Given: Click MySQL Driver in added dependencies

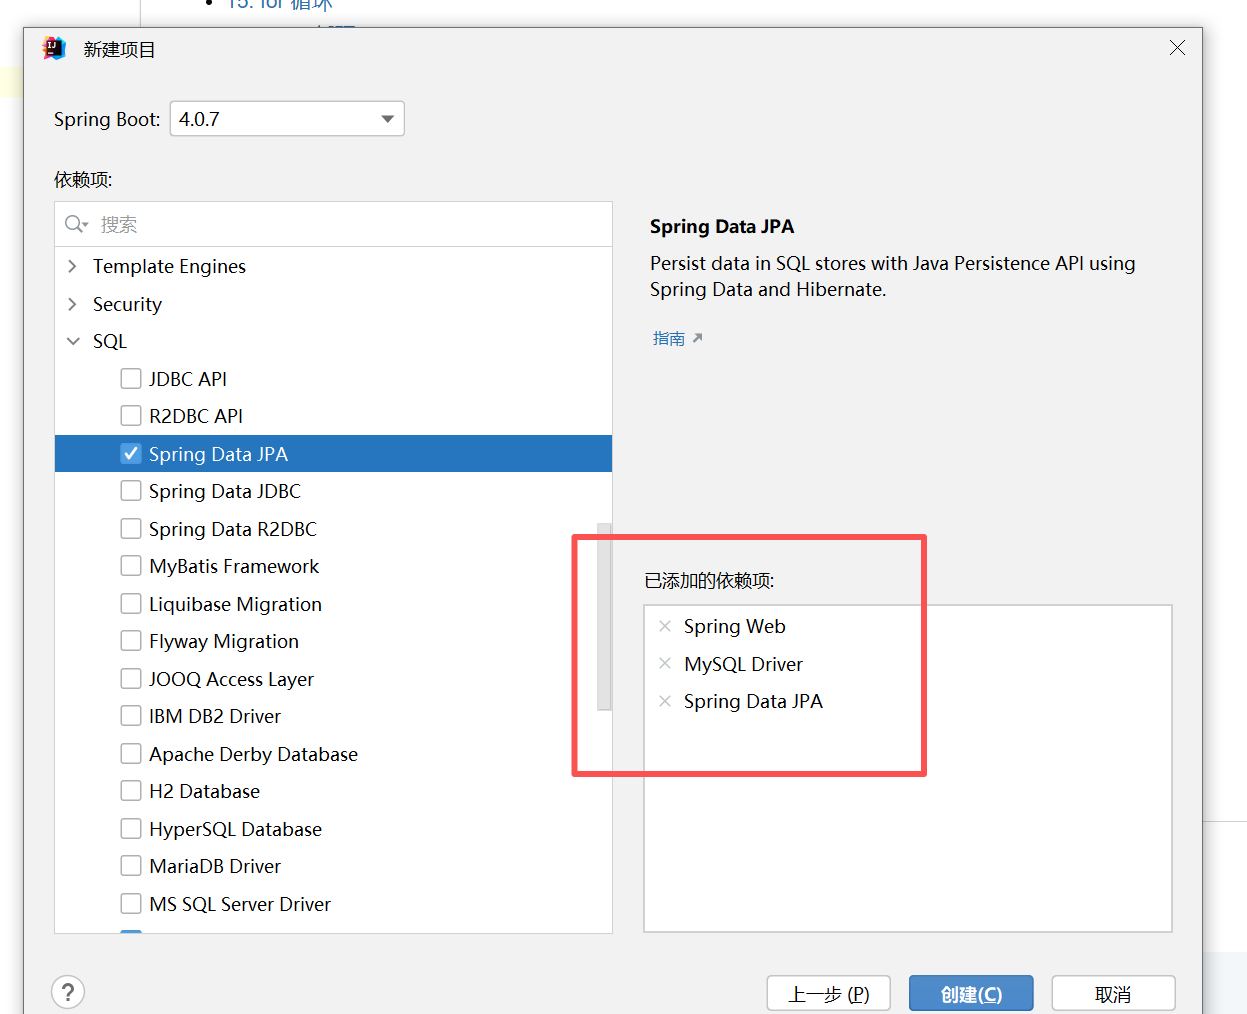Looking at the screenshot, I should click(x=743, y=664).
